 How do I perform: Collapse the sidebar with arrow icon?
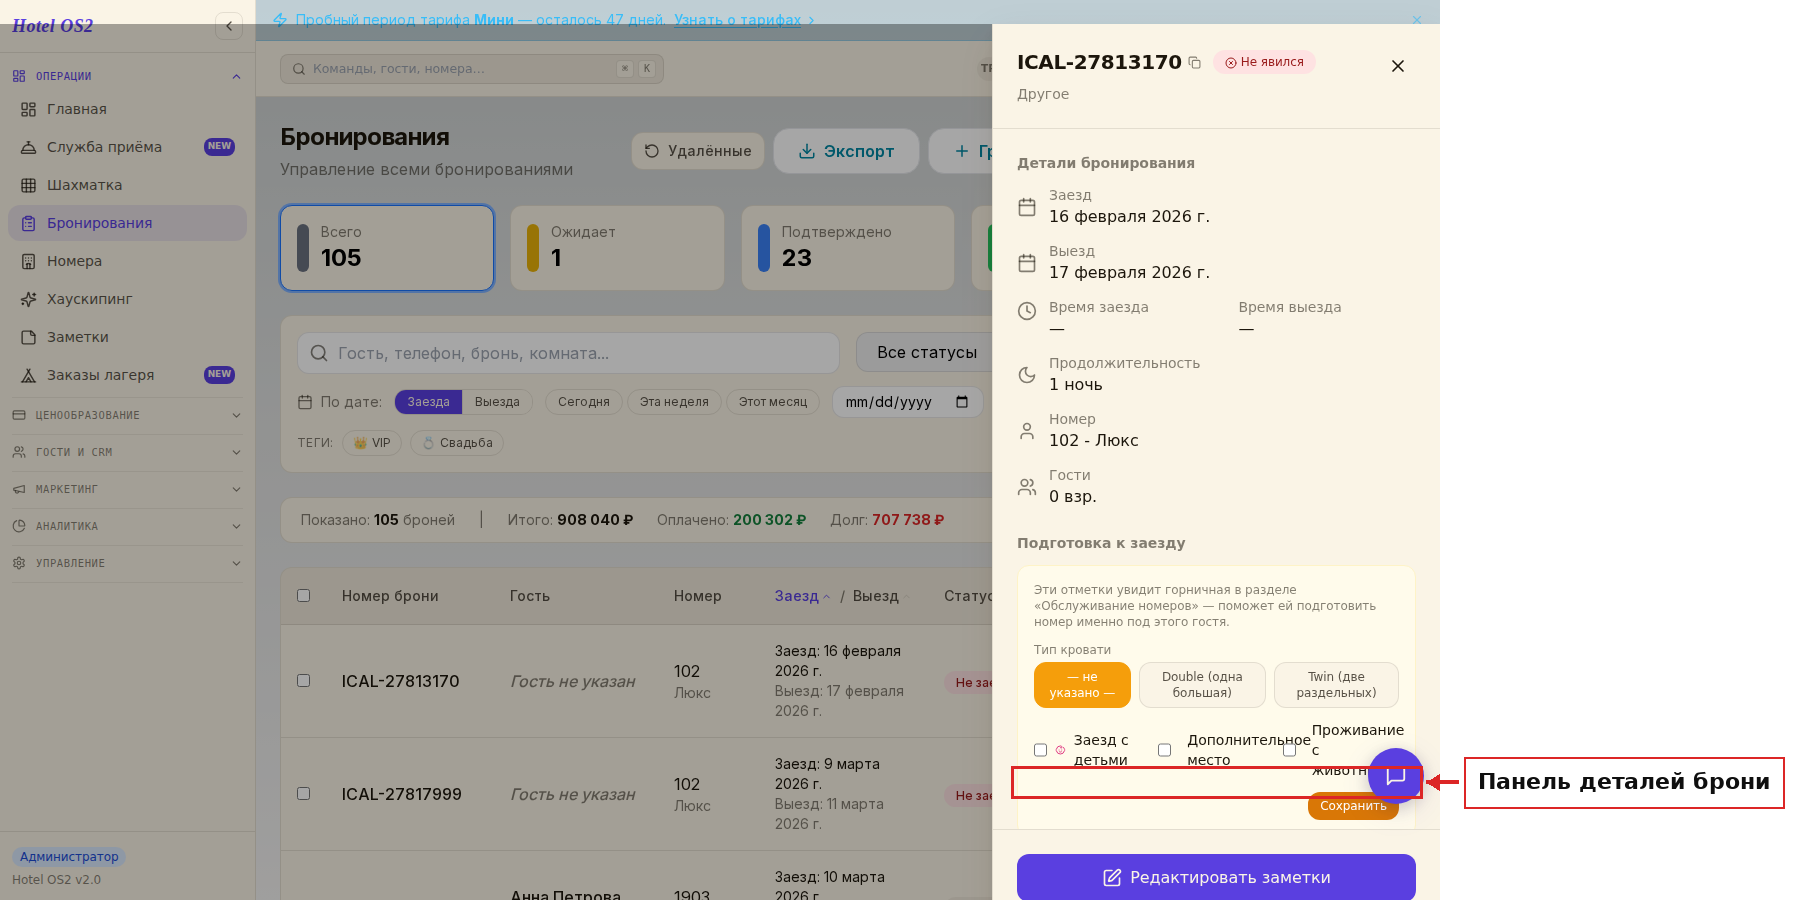tap(229, 26)
